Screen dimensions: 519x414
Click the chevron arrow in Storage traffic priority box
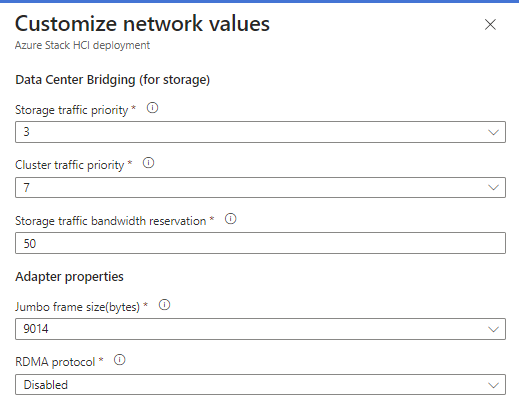(x=493, y=132)
